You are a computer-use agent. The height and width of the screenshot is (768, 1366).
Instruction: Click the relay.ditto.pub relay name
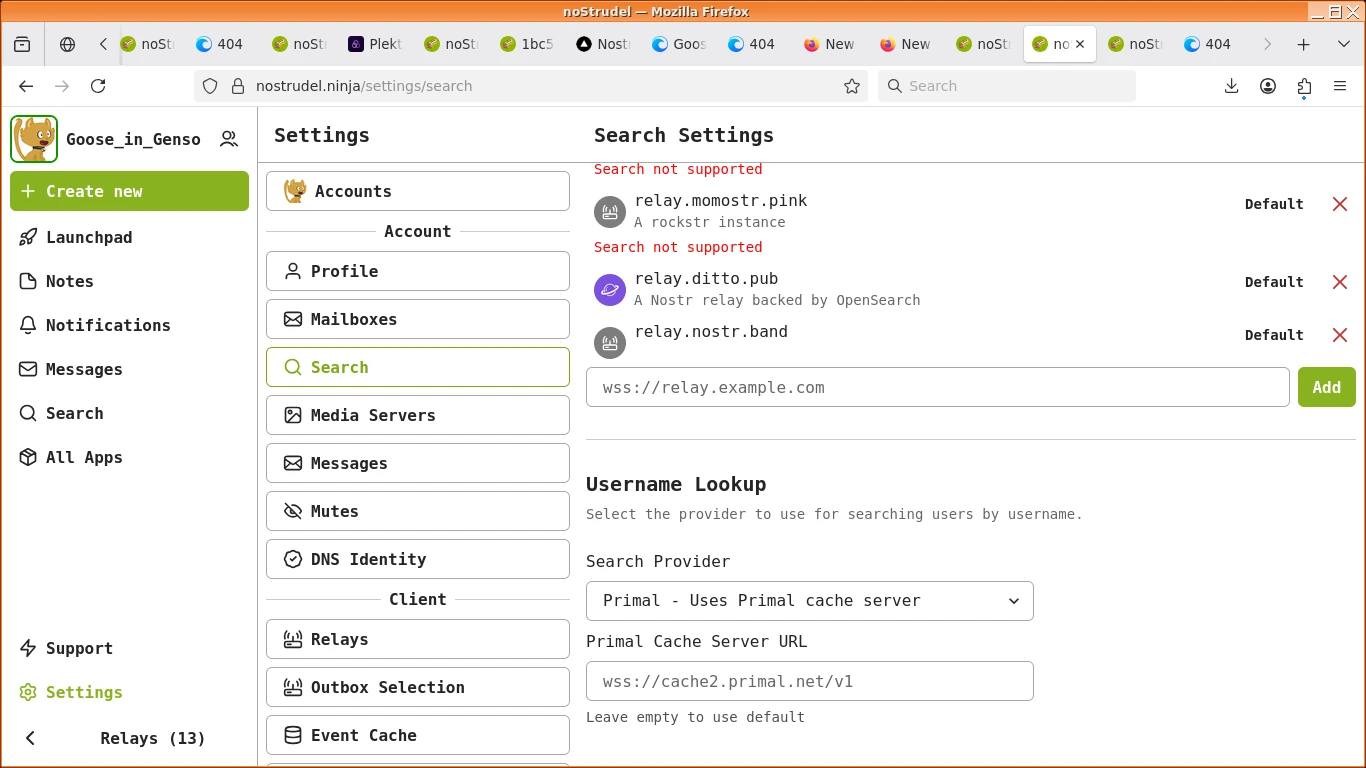pyautogui.click(x=706, y=279)
